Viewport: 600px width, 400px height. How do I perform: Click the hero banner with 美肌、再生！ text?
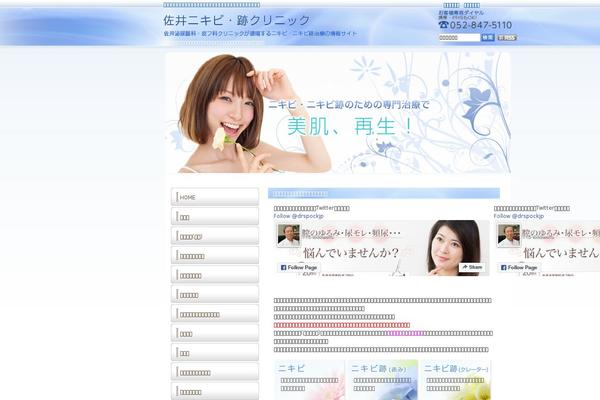[338, 113]
